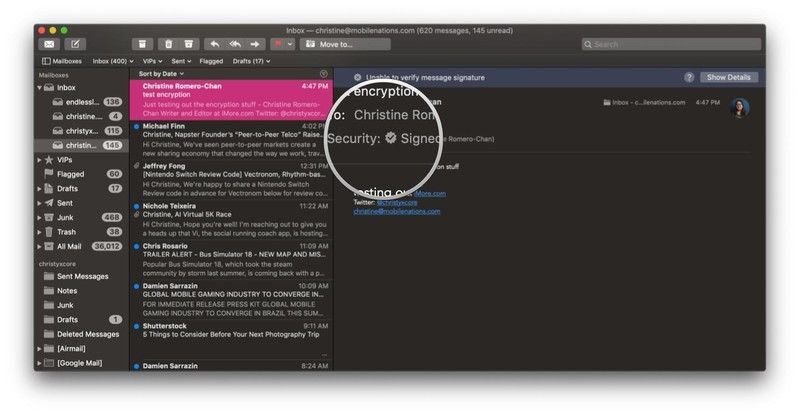This screenshot has width=800, height=415.
Task: Open the @christyxcore Twitter link
Action: point(397,203)
